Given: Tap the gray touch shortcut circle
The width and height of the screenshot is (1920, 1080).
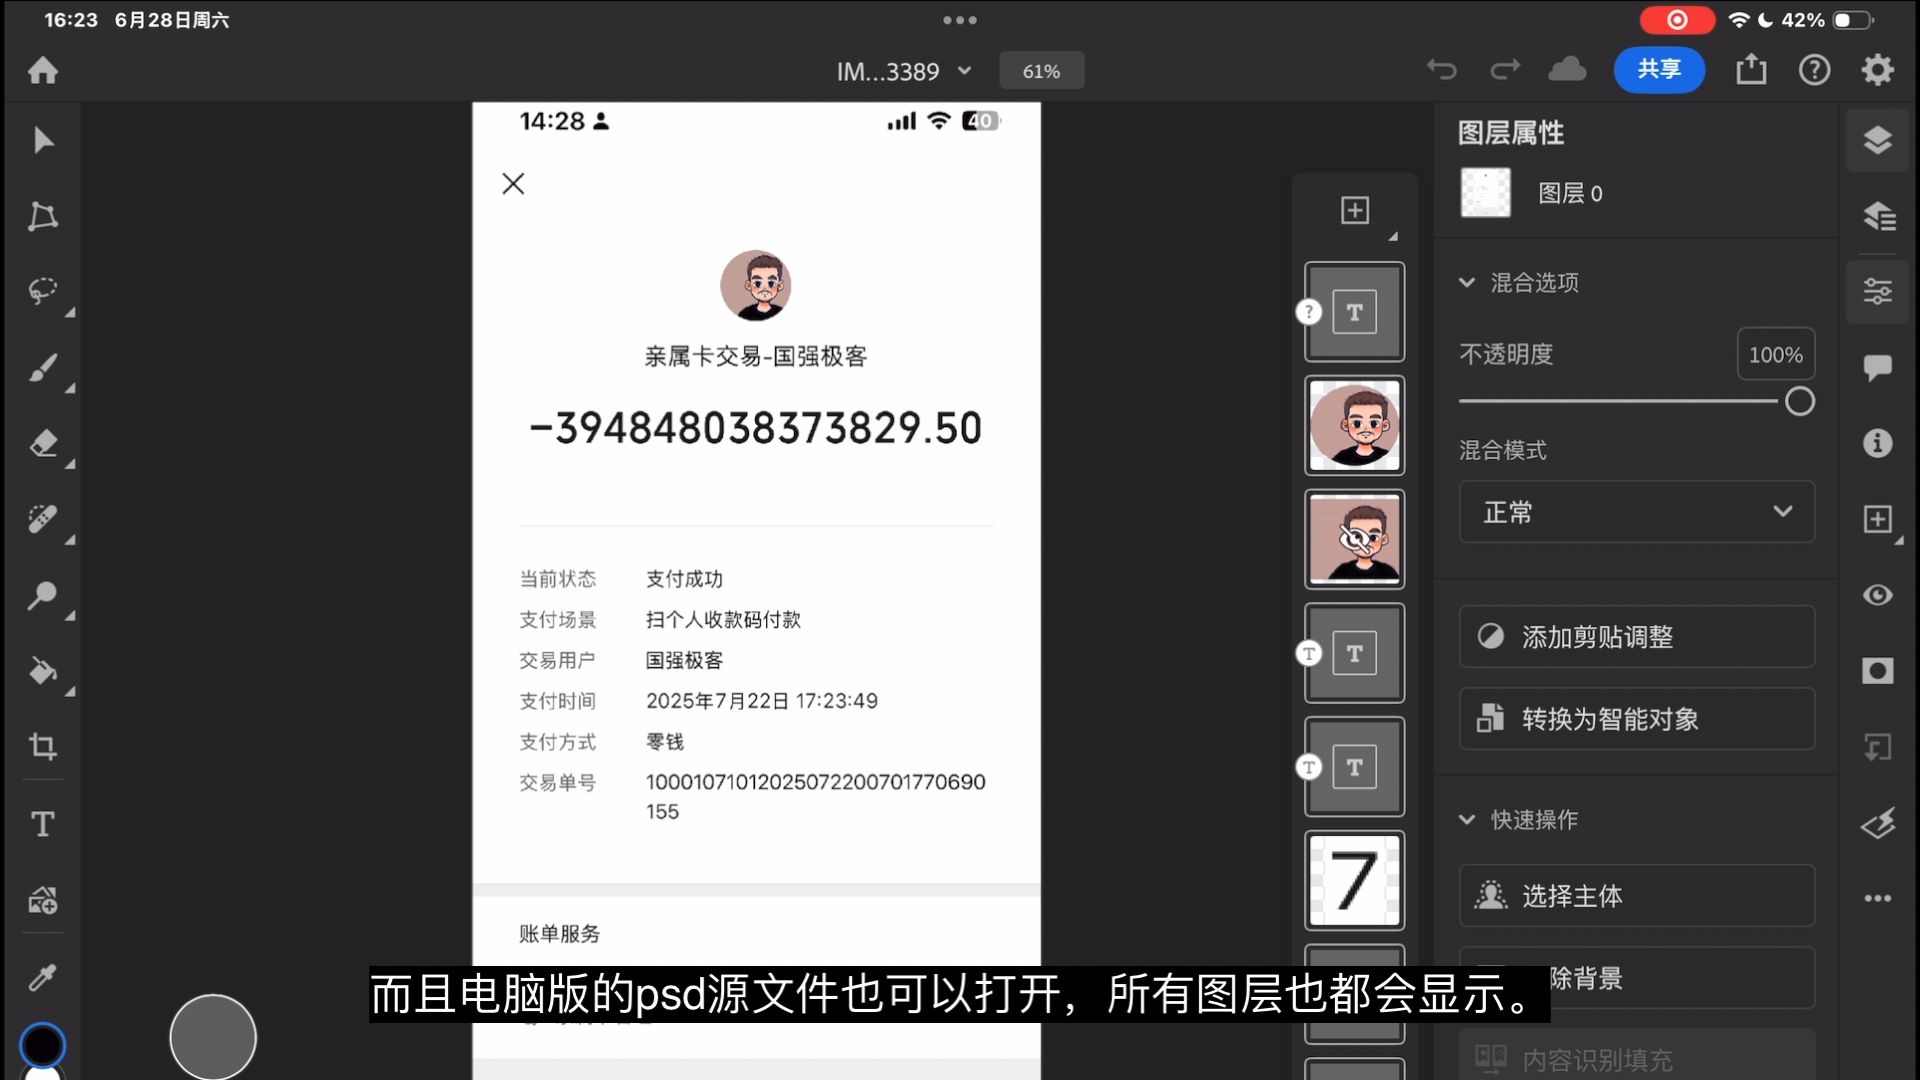Looking at the screenshot, I should pyautogui.click(x=213, y=1037).
